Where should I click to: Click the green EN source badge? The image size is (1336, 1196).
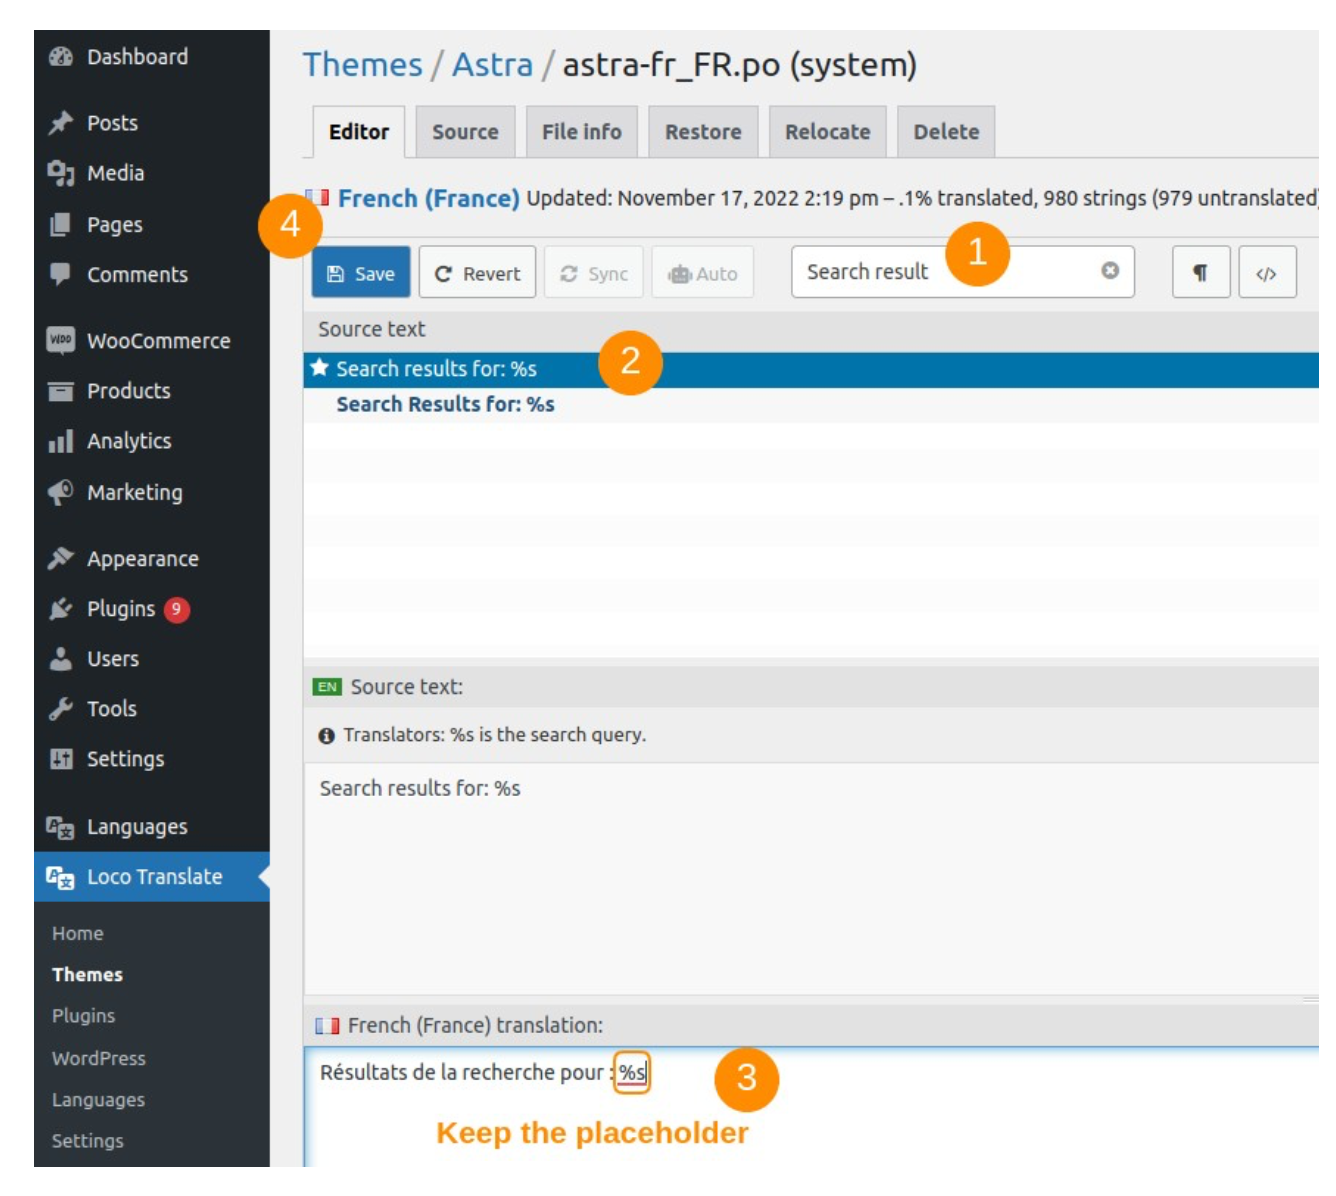(327, 687)
